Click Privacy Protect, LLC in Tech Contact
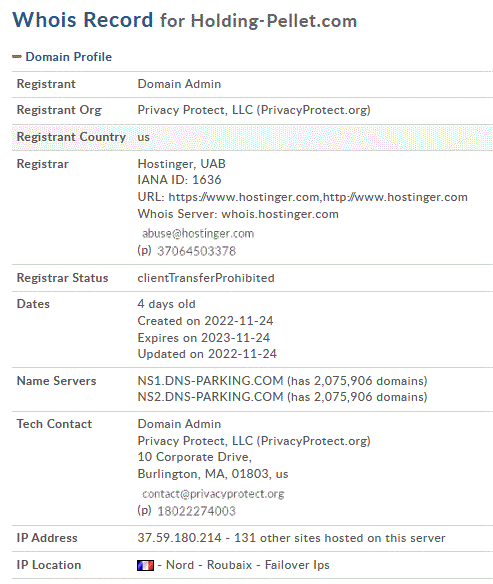 (x=254, y=441)
